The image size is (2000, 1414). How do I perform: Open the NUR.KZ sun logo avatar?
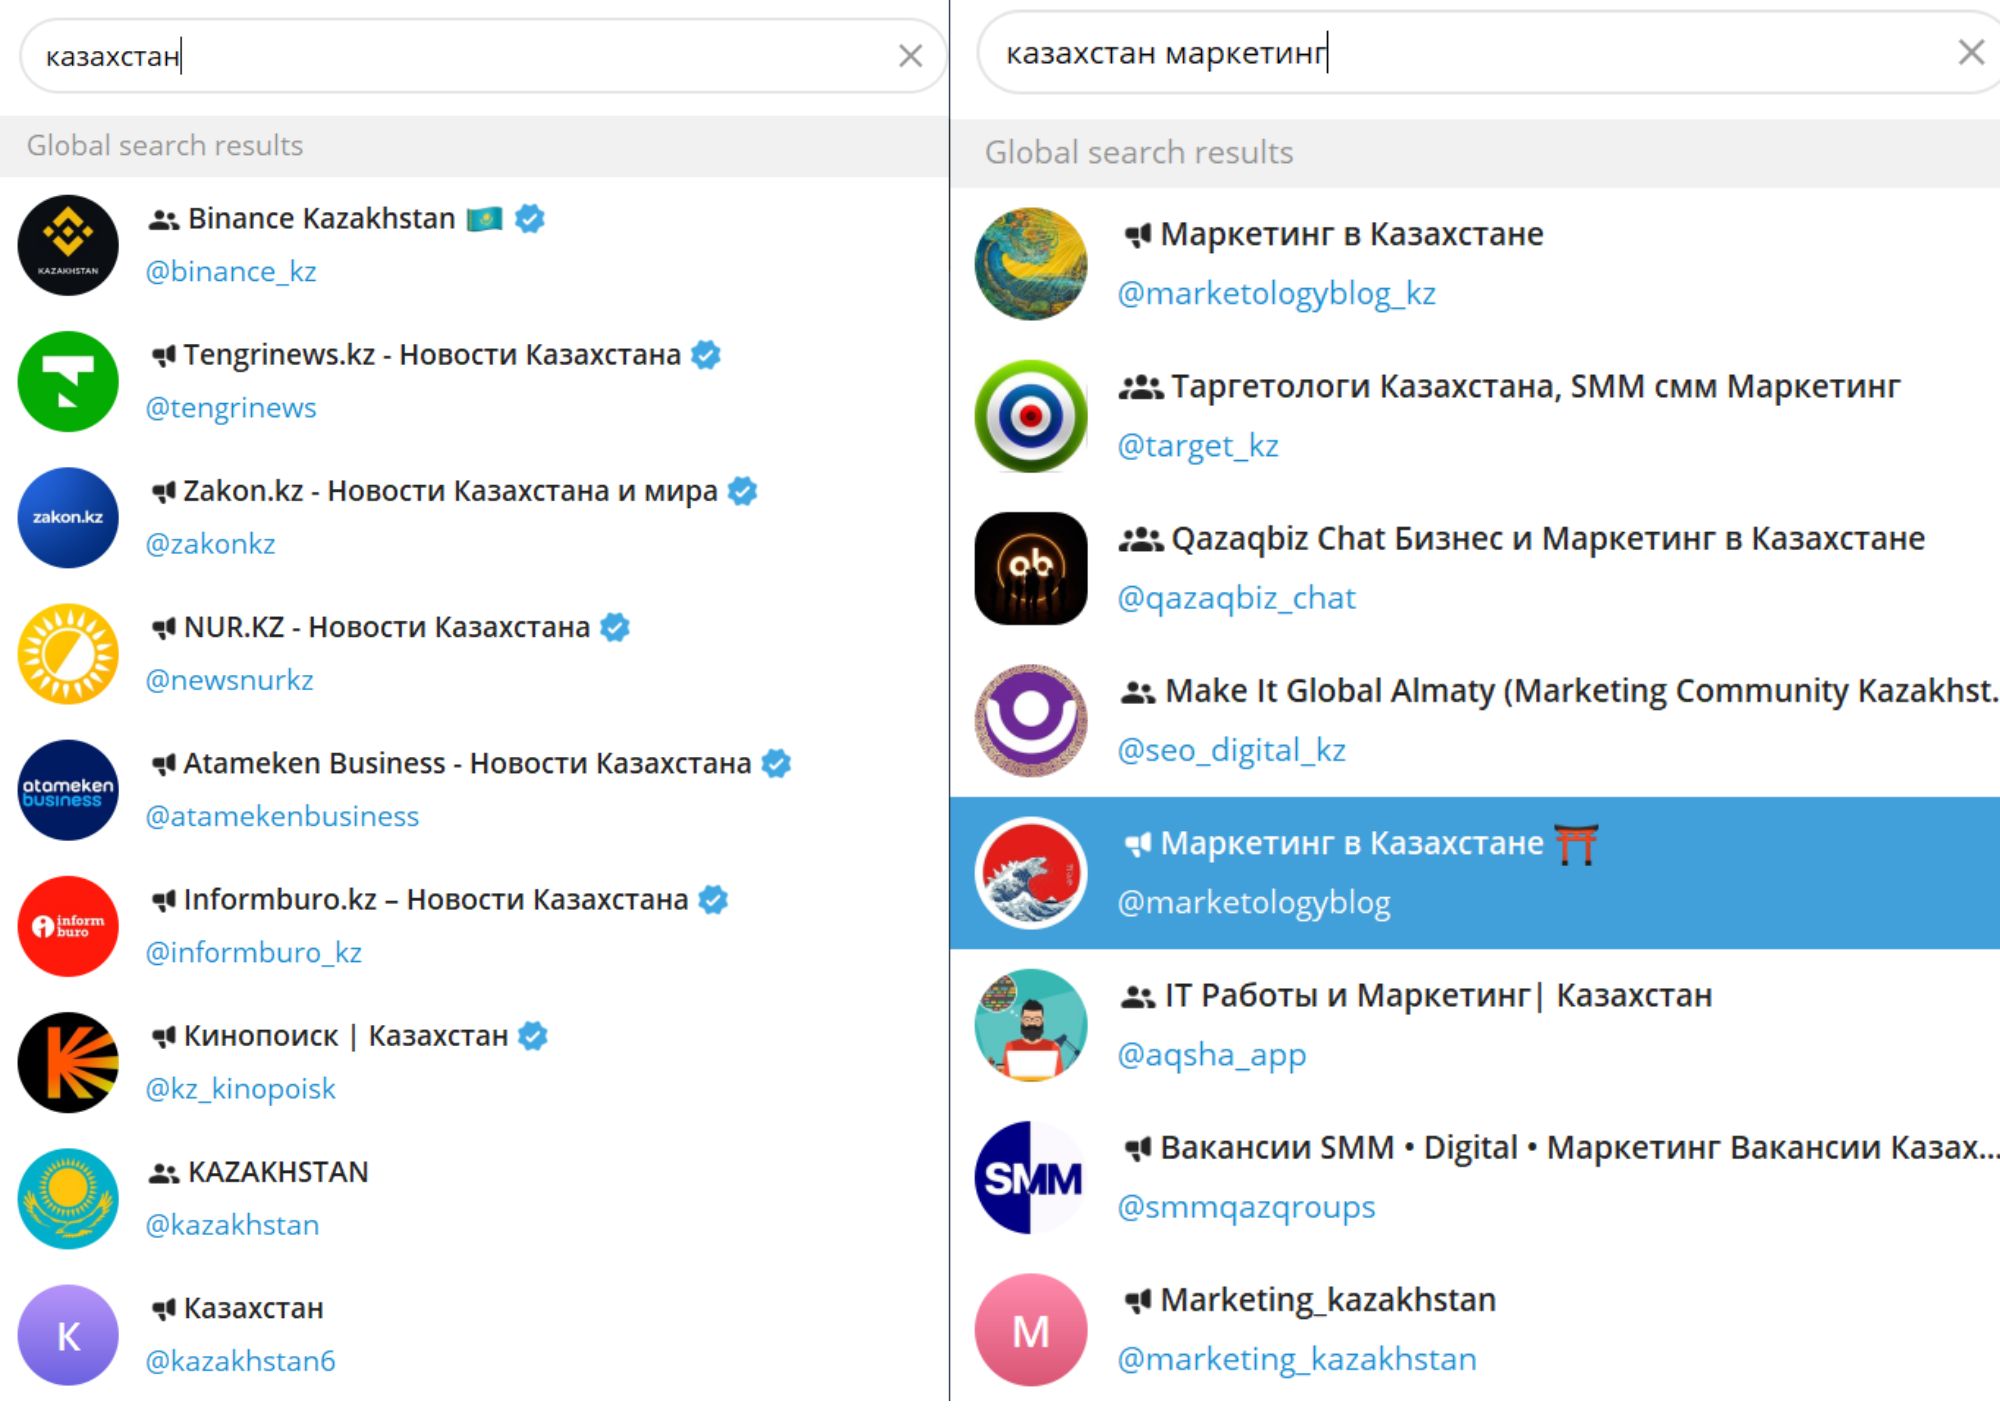click(68, 653)
